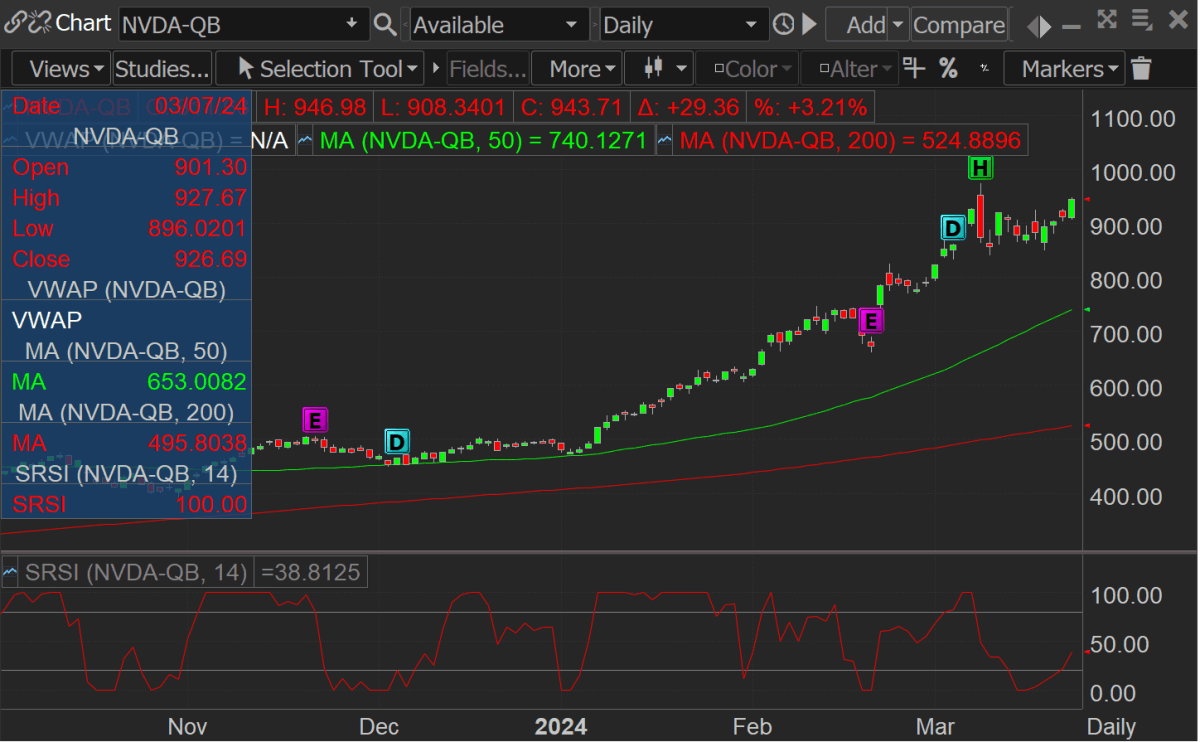
Task: Click the left-right arrows icon after Compare
Action: click(x=1040, y=26)
